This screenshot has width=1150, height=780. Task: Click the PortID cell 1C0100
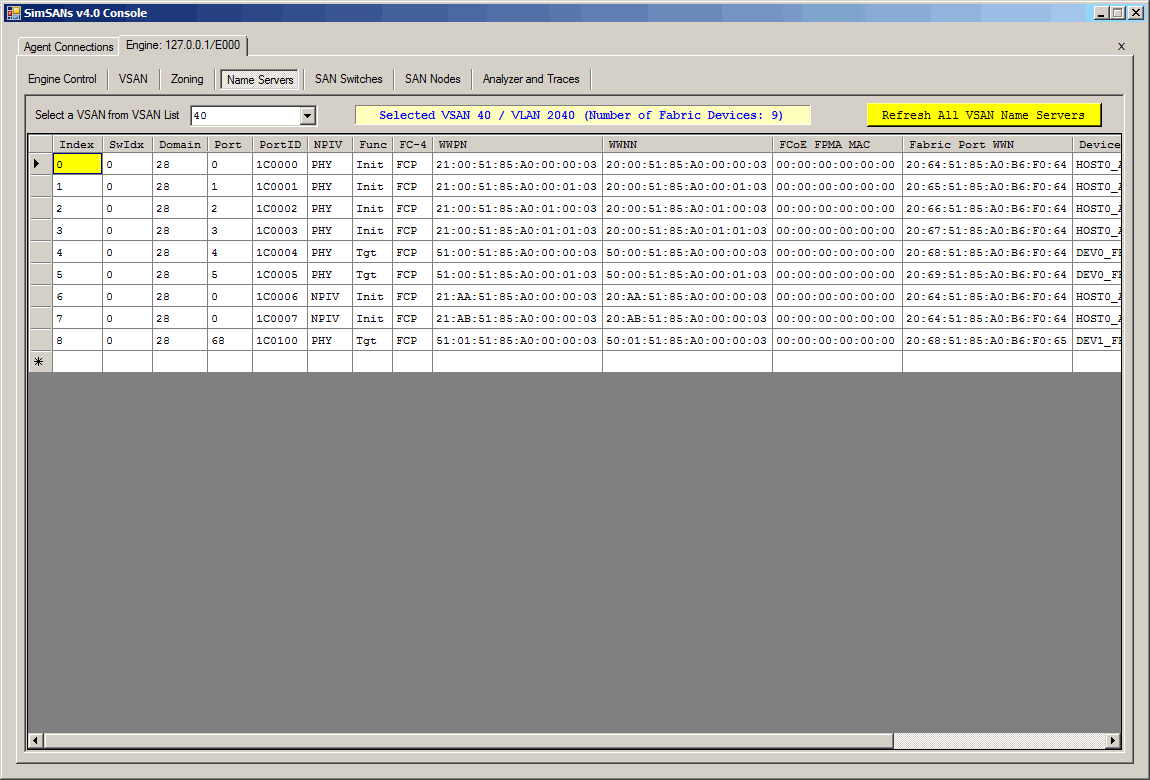pyautogui.click(x=279, y=340)
